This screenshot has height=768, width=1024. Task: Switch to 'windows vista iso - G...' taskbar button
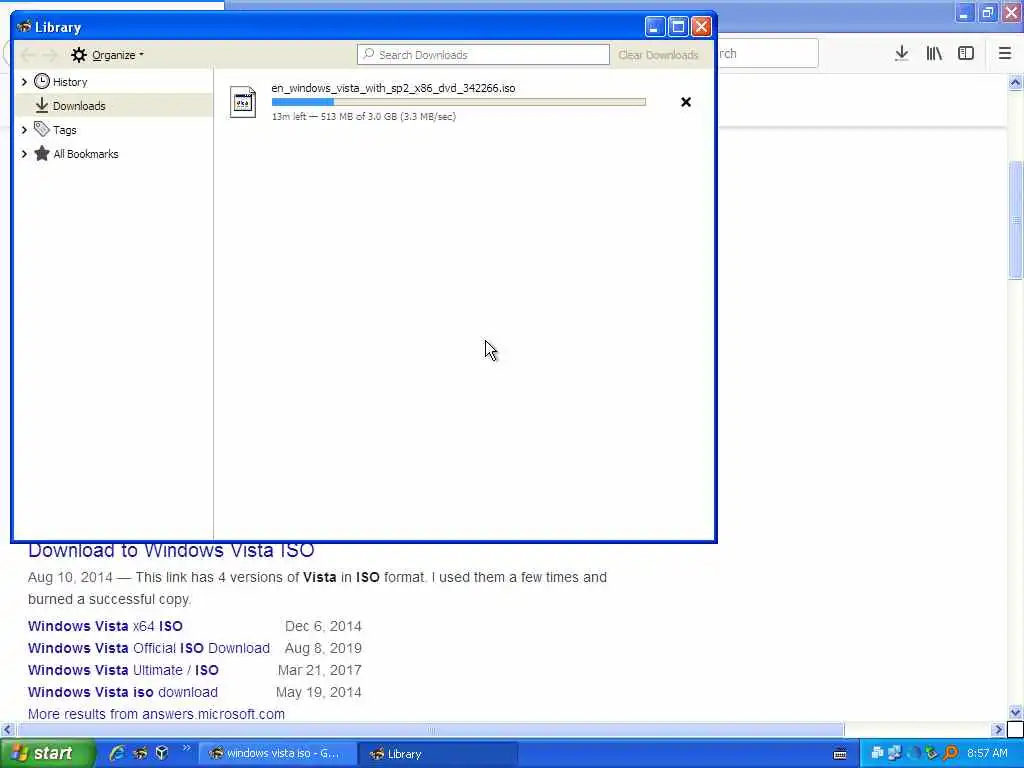(x=278, y=754)
